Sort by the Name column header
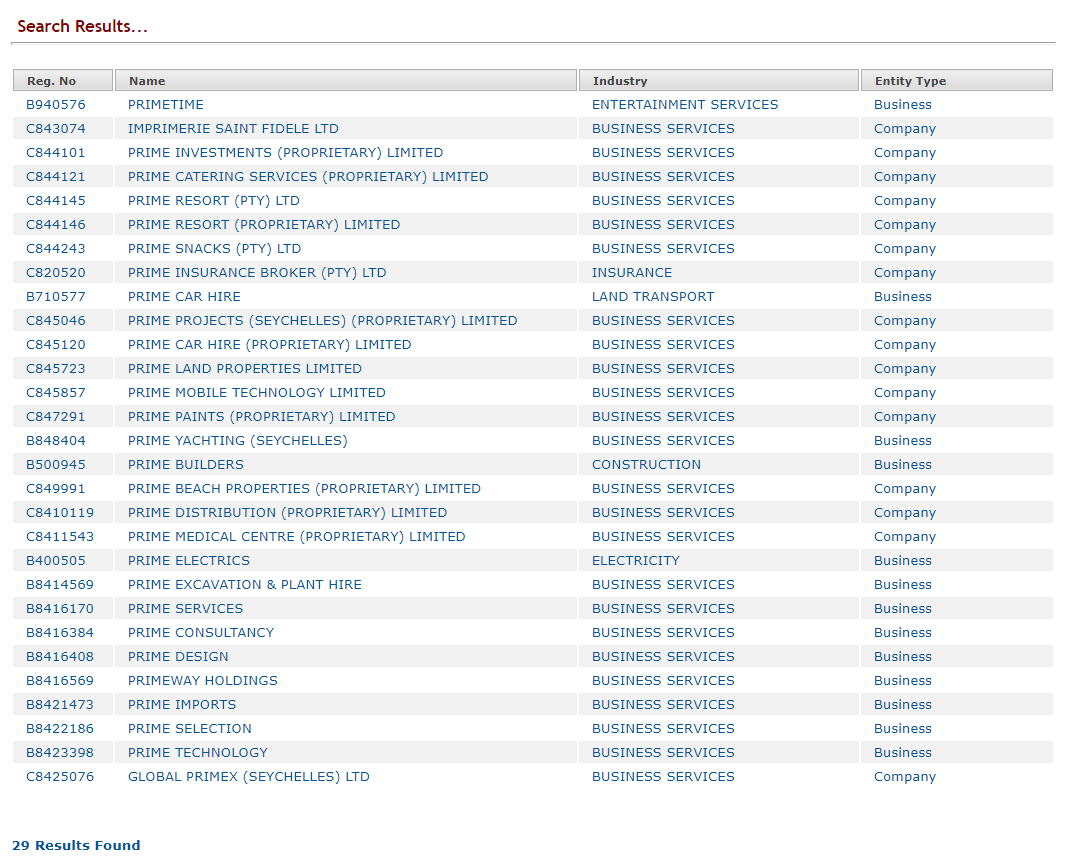This screenshot has height=863, width=1065. coord(346,80)
